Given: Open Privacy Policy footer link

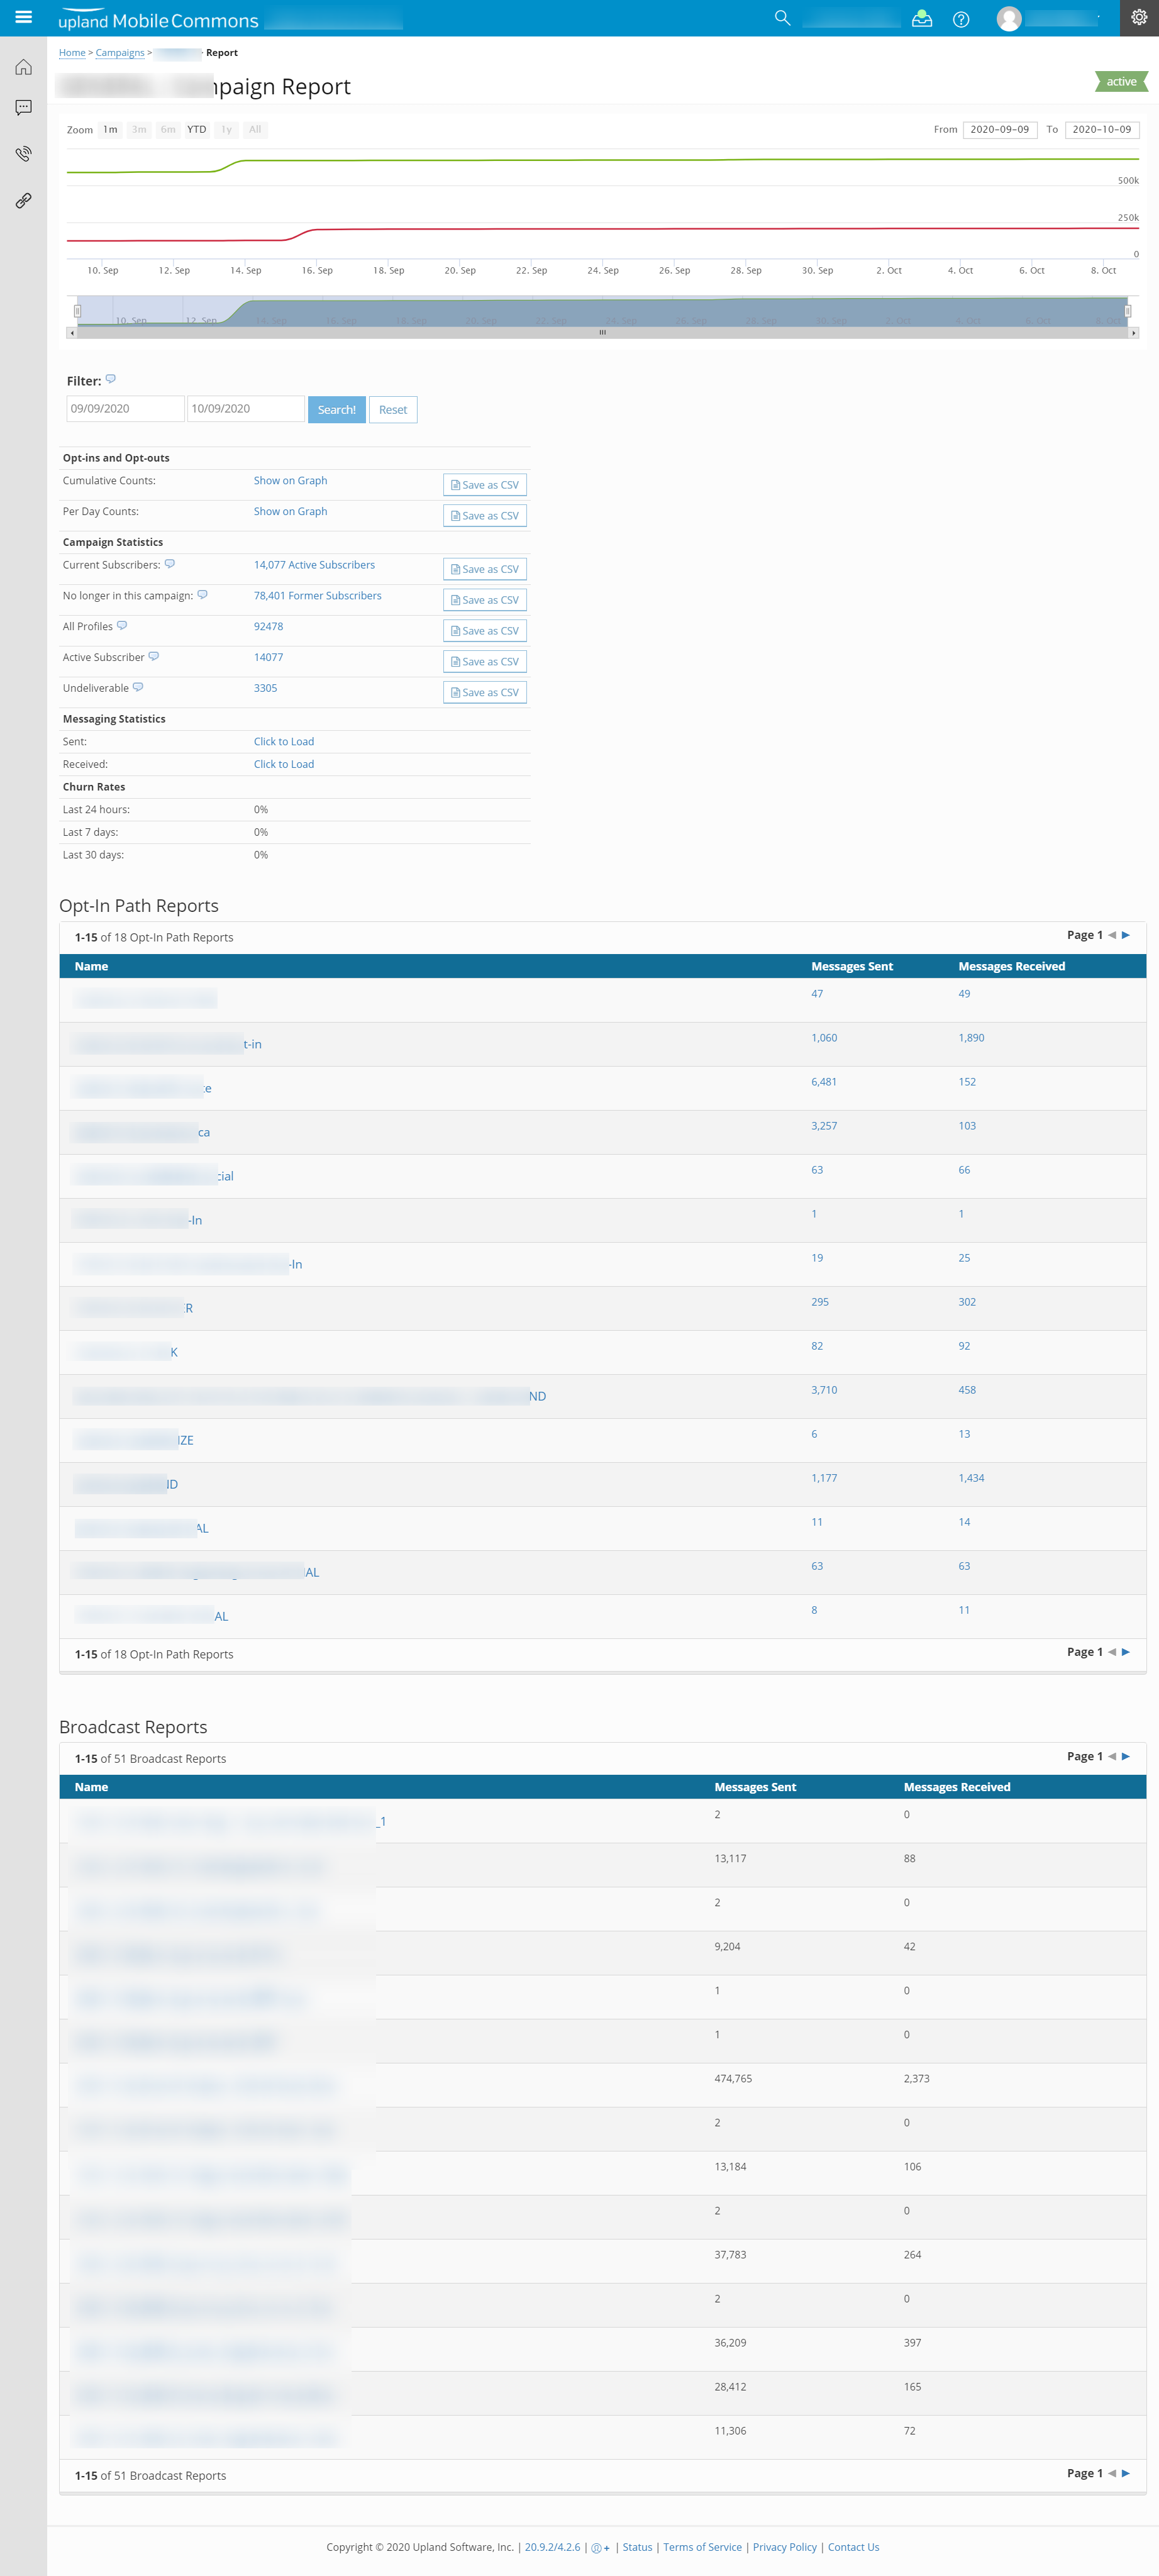Looking at the screenshot, I should pos(784,2547).
